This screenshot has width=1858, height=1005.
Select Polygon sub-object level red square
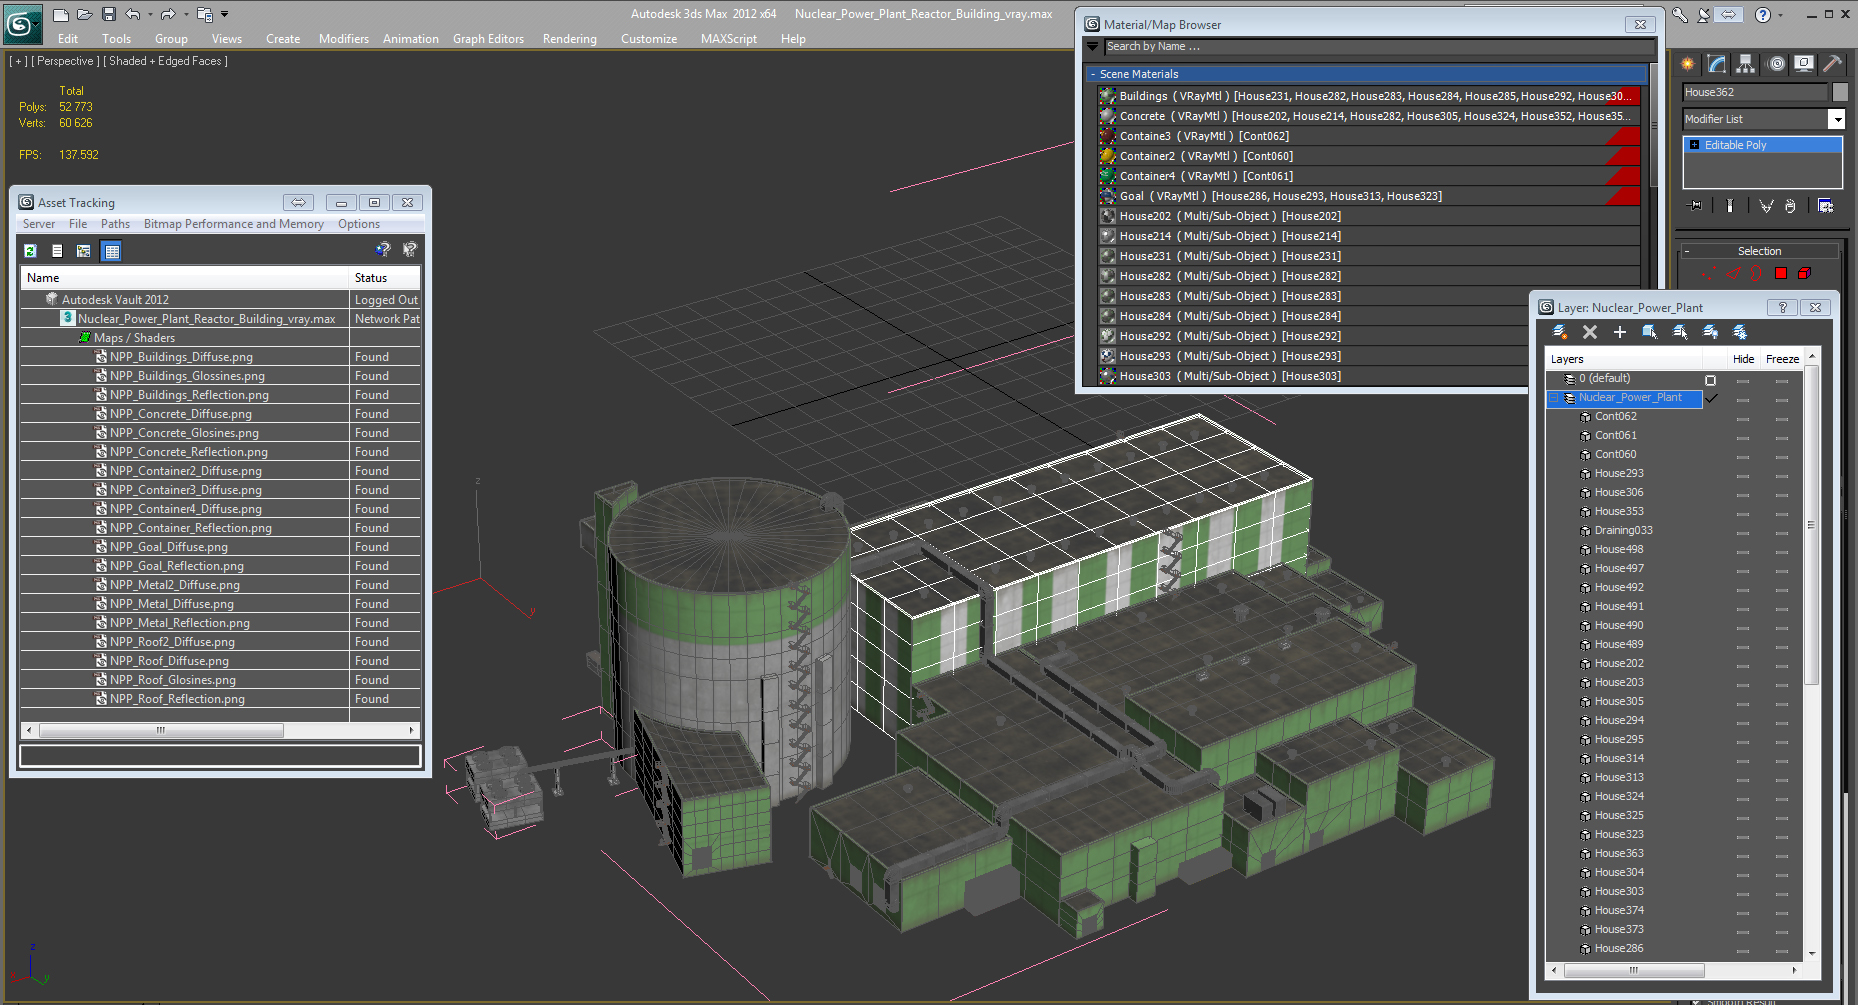click(x=1781, y=273)
